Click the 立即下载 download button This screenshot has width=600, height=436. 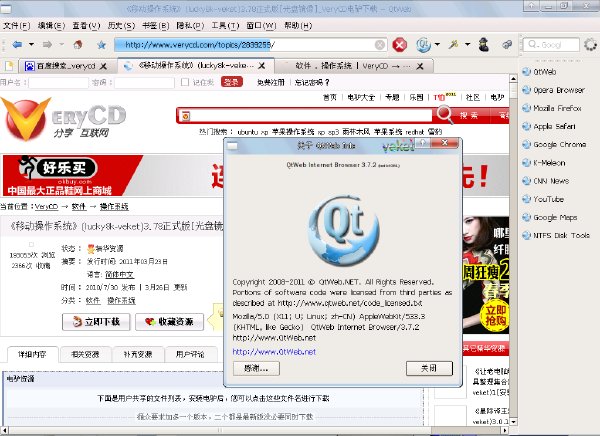point(96,322)
